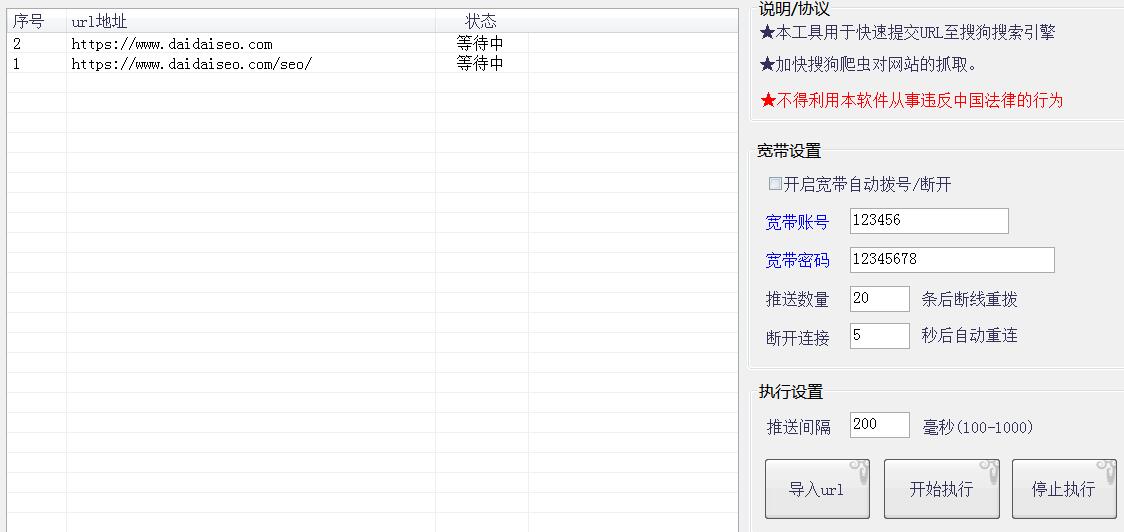
Task: Click text about 搜狗搜索引擎 URL submission
Action: click(908, 32)
